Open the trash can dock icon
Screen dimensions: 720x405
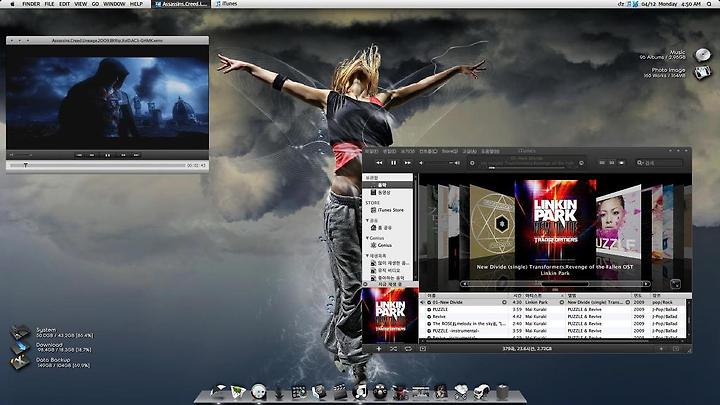click(x=503, y=392)
